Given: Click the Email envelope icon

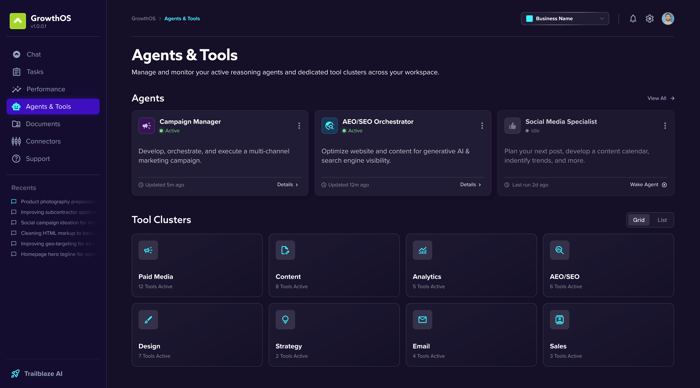Looking at the screenshot, I should click(422, 320).
